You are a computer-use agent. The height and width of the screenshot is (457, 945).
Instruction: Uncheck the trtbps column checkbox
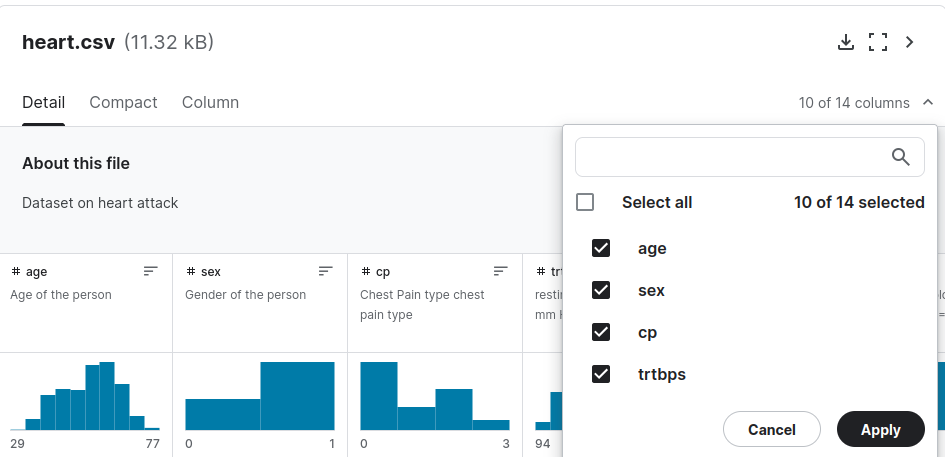601,374
